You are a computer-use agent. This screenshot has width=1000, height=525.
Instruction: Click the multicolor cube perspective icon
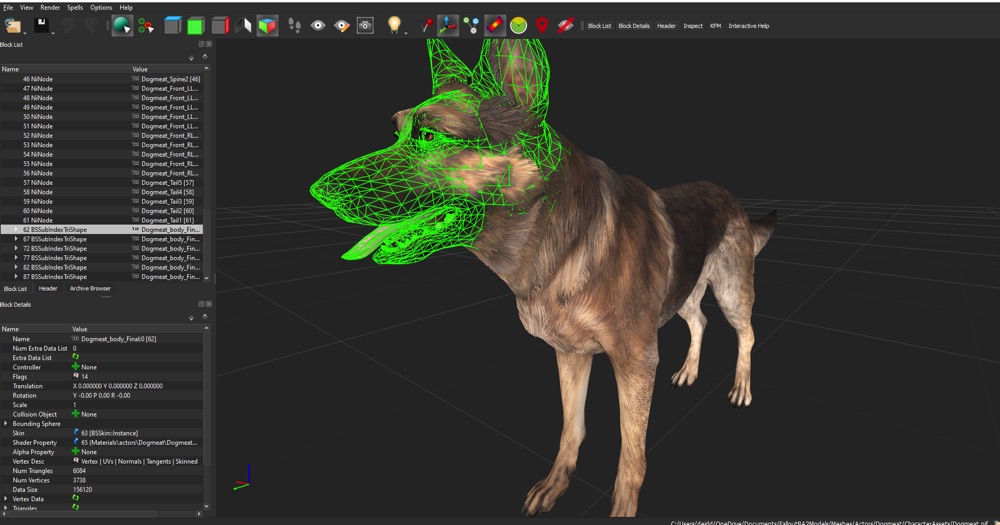coord(267,26)
